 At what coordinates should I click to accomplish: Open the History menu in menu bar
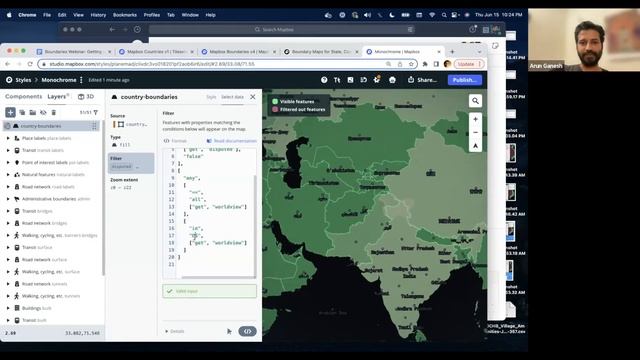(x=98, y=15)
